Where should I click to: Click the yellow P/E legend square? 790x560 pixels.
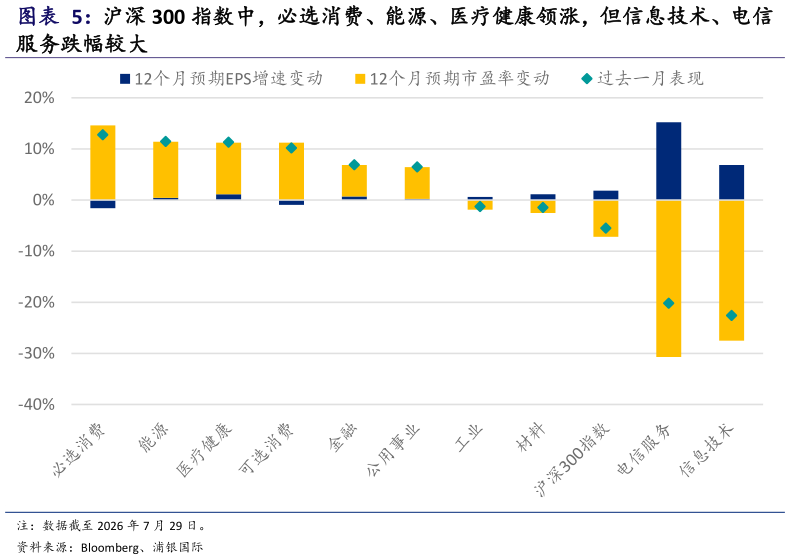click(360, 79)
